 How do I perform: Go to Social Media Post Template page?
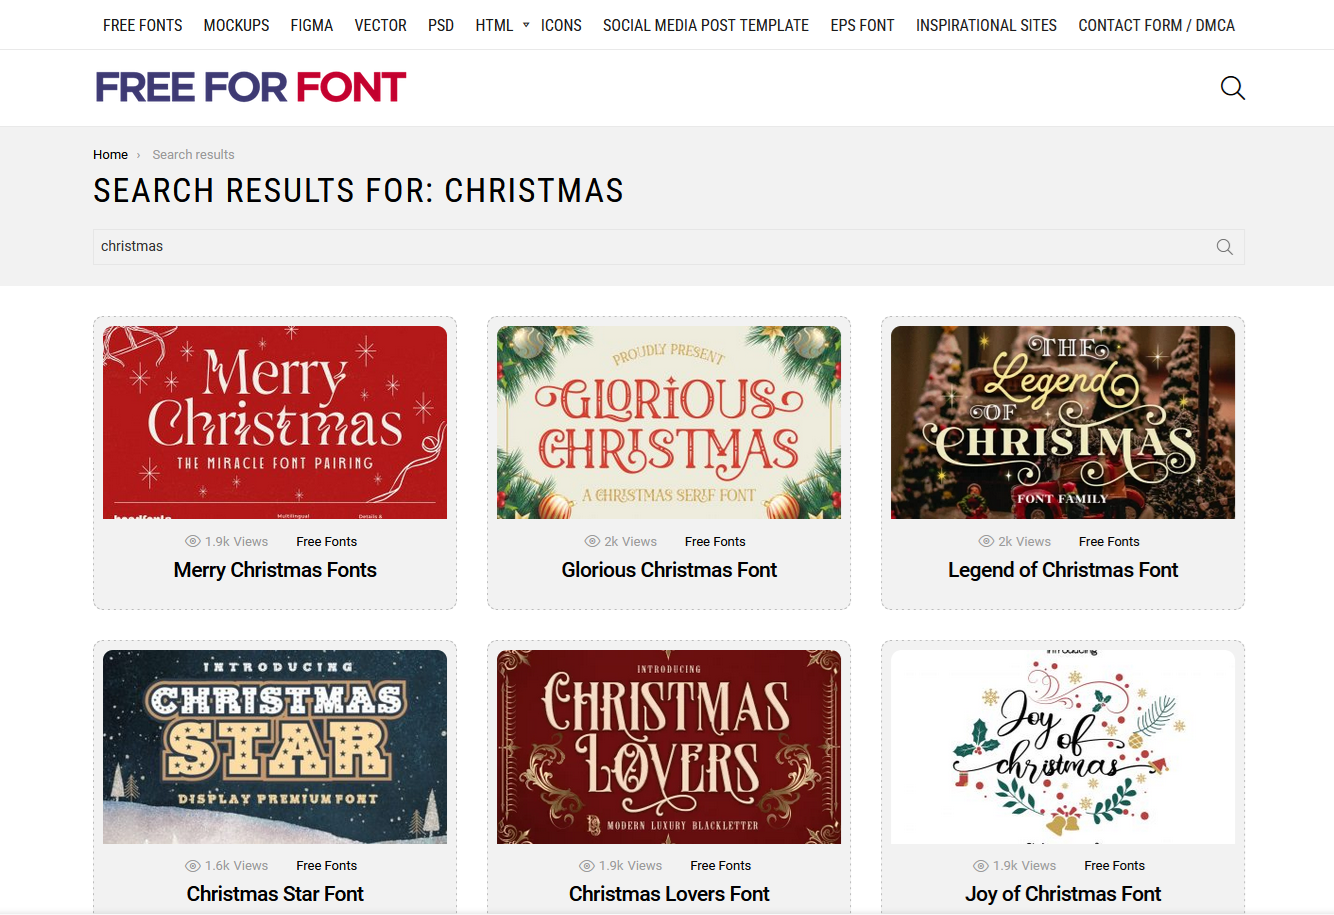705,25
